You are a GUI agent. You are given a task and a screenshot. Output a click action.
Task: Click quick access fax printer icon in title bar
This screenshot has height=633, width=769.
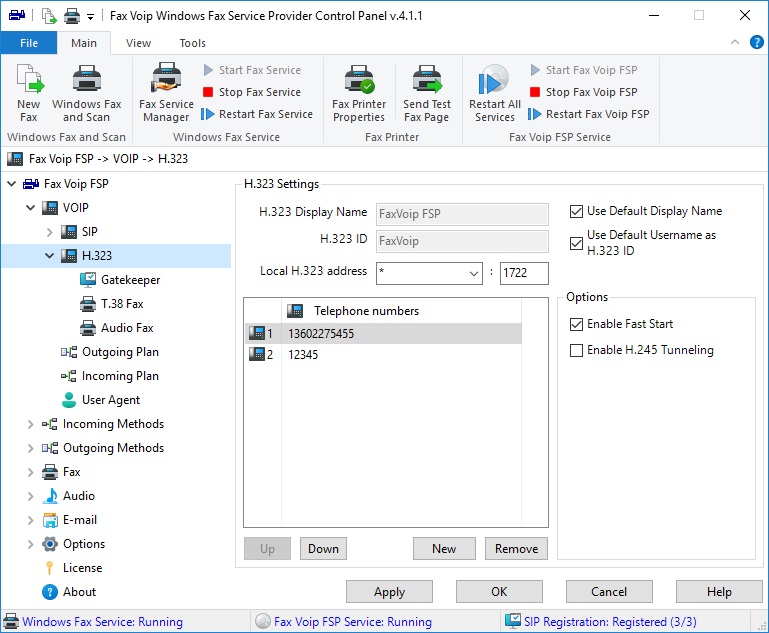17,16
